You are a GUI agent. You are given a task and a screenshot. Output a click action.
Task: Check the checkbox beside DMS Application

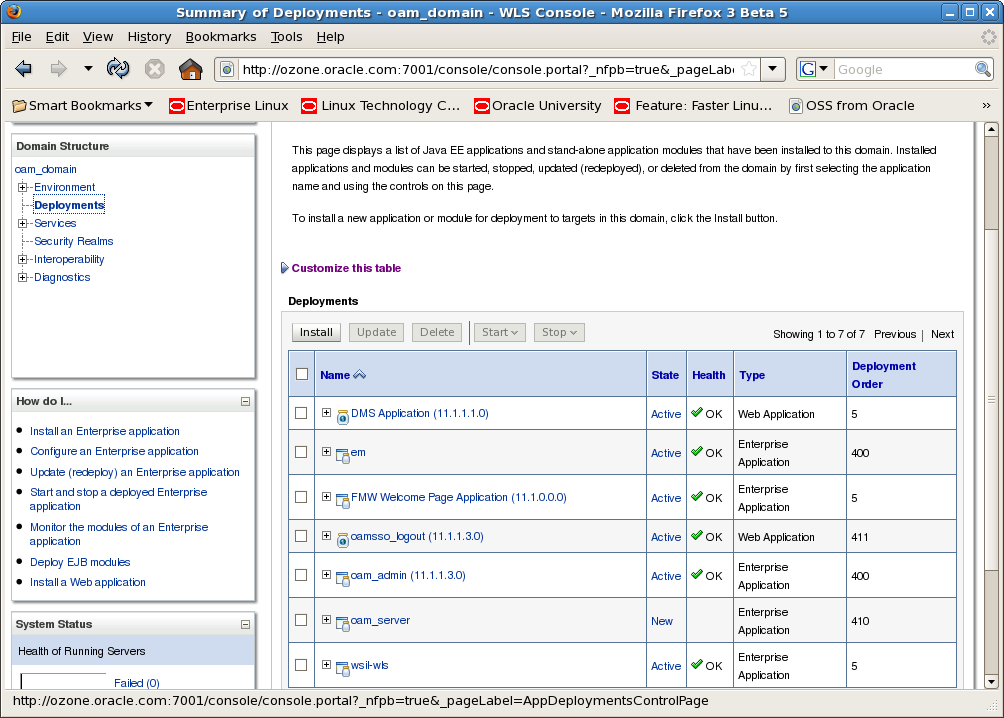(x=301, y=413)
